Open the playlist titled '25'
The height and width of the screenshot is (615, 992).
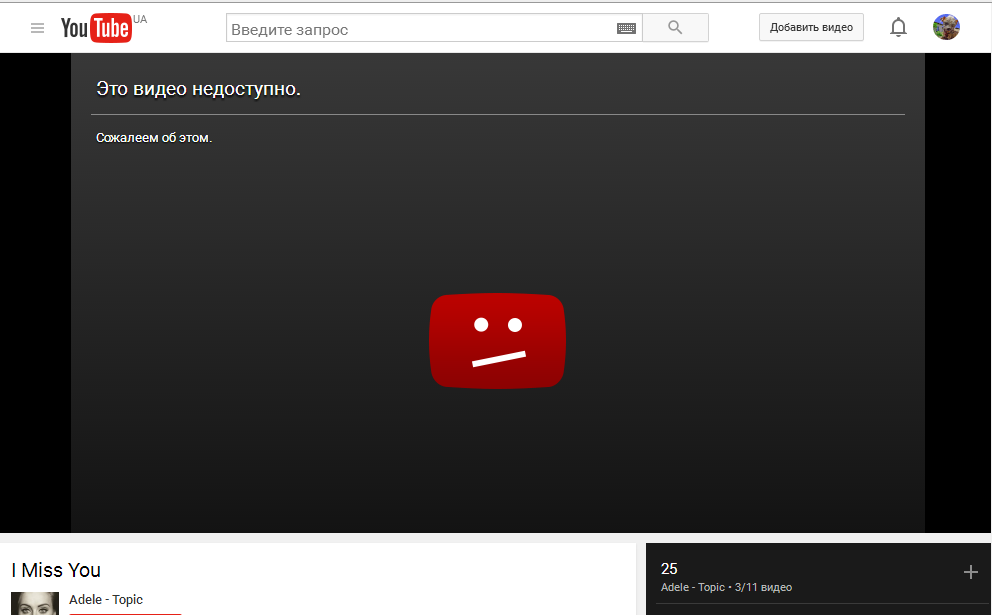(669, 569)
